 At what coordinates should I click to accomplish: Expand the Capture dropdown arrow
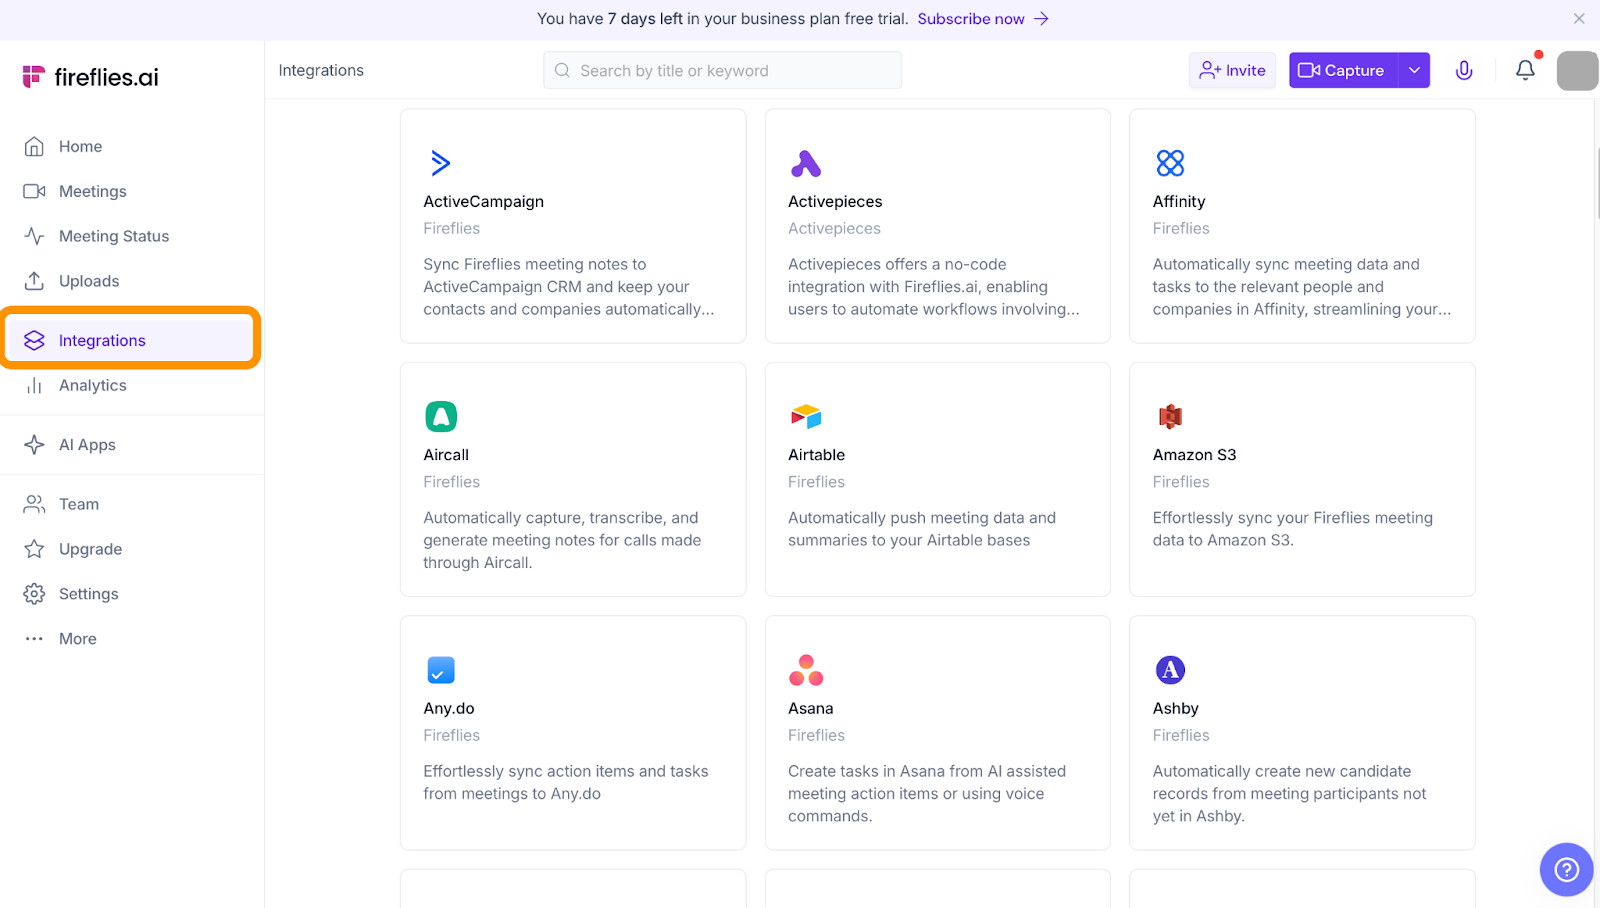pos(1414,70)
